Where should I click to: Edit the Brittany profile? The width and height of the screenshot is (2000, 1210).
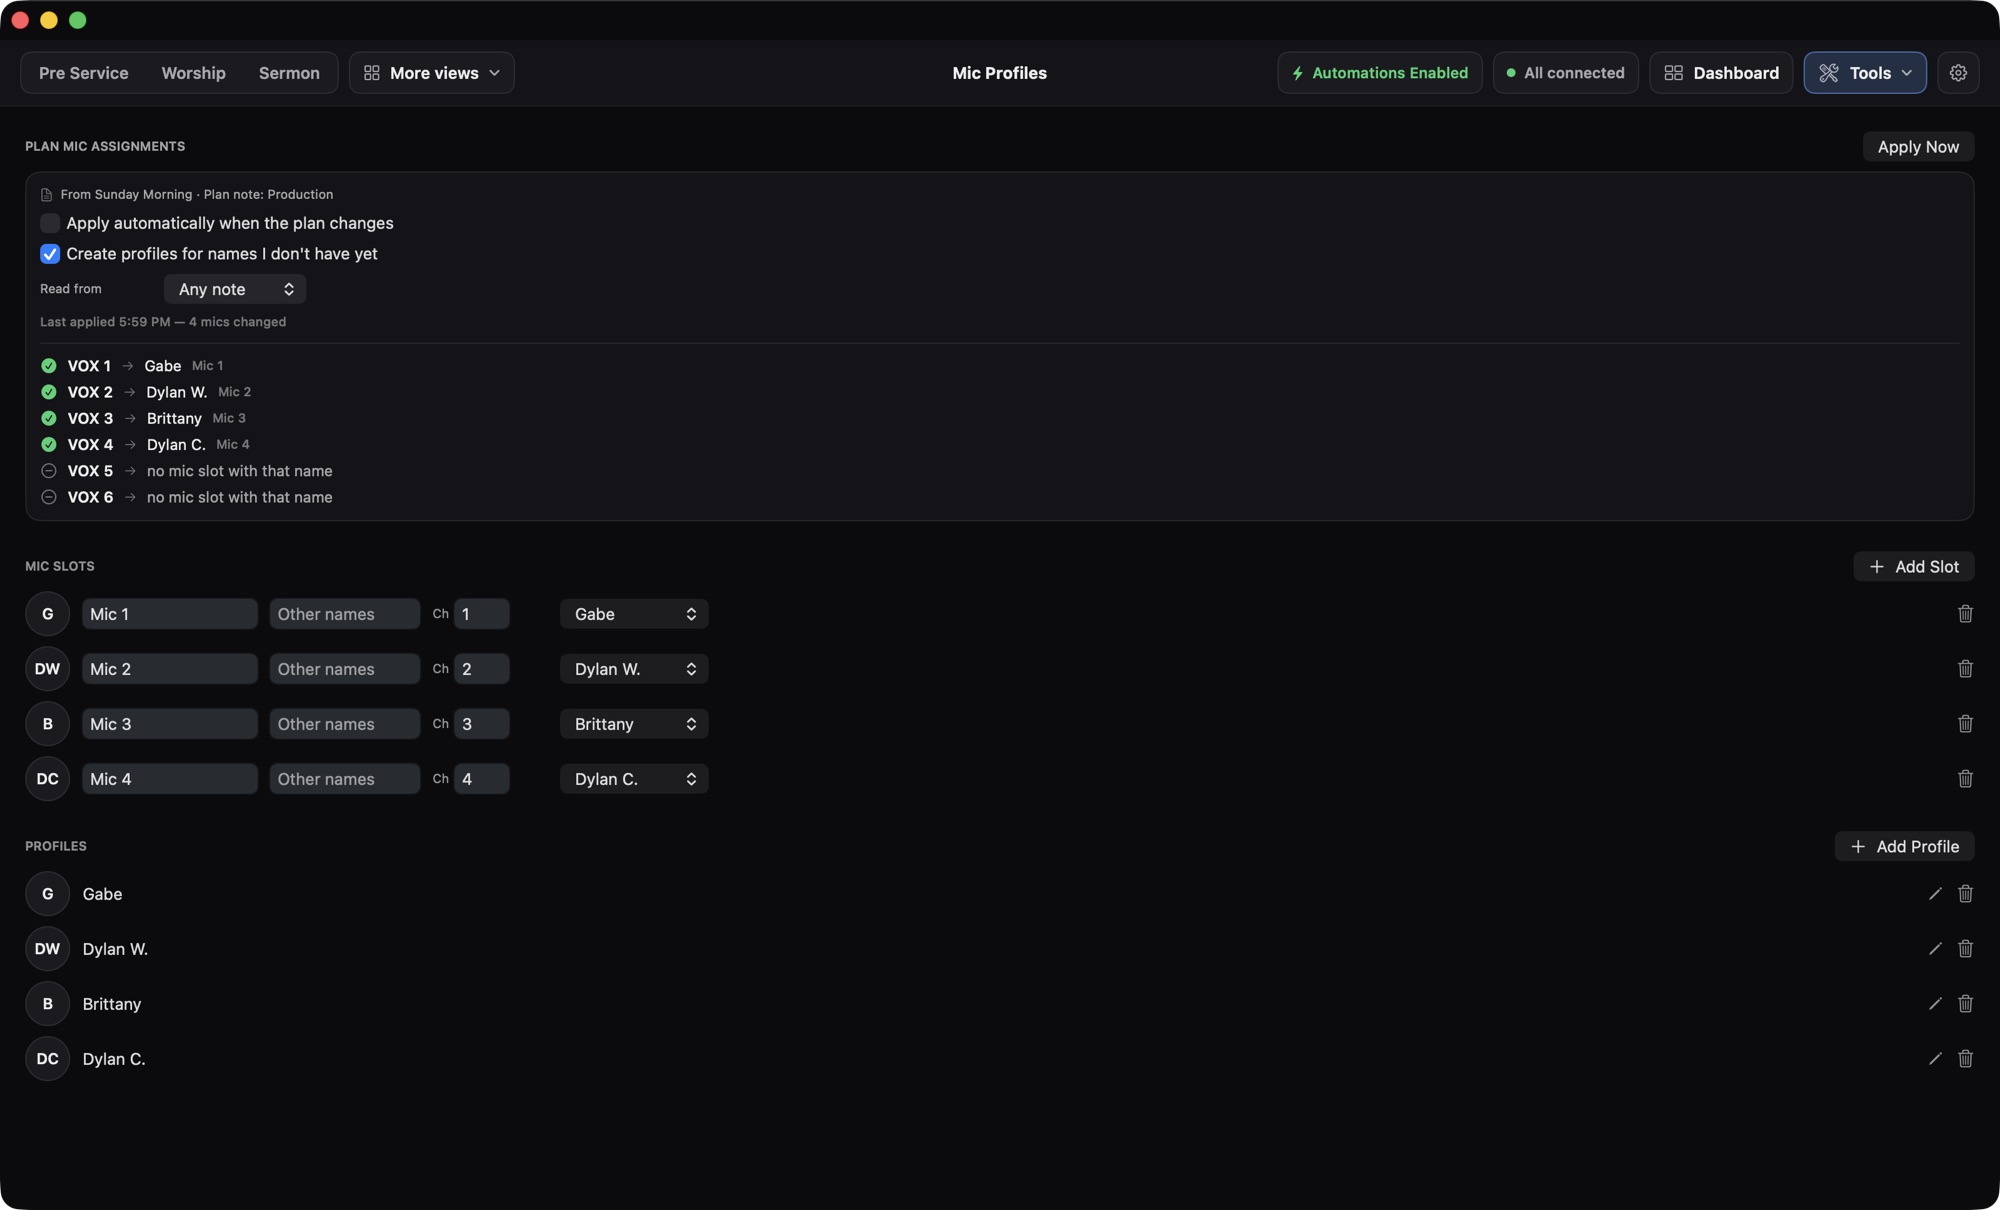click(x=1935, y=1004)
